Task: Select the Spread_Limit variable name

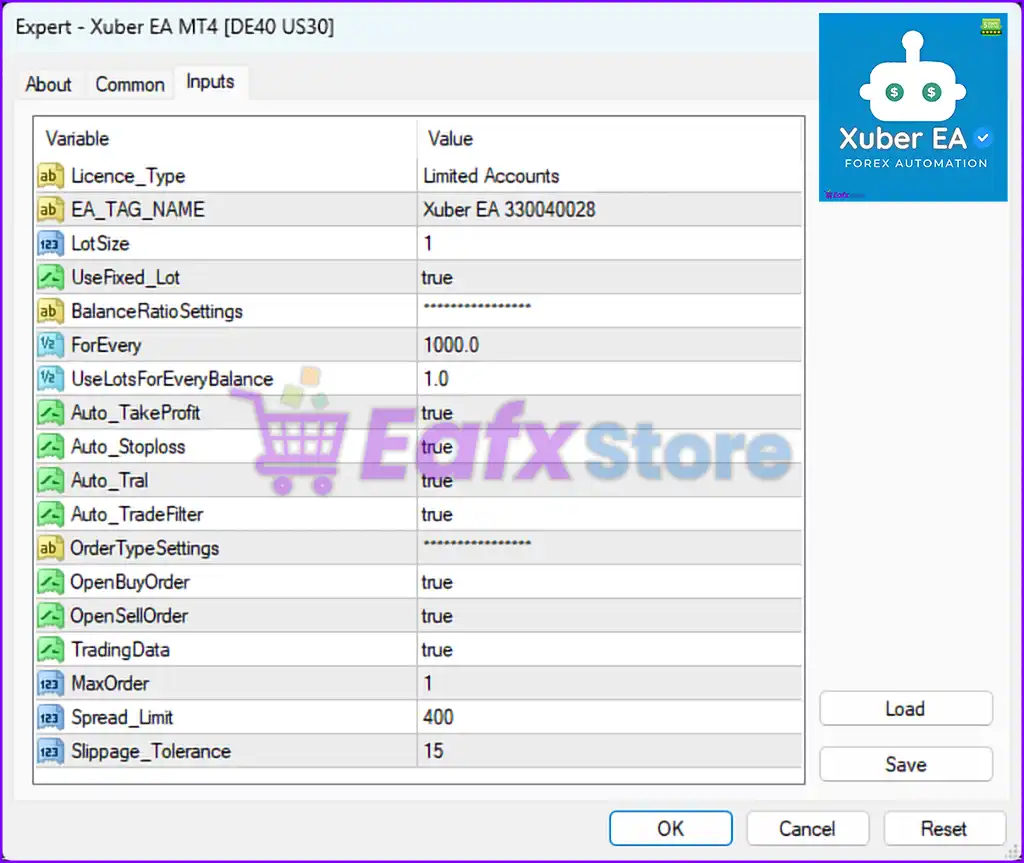Action: point(122,717)
